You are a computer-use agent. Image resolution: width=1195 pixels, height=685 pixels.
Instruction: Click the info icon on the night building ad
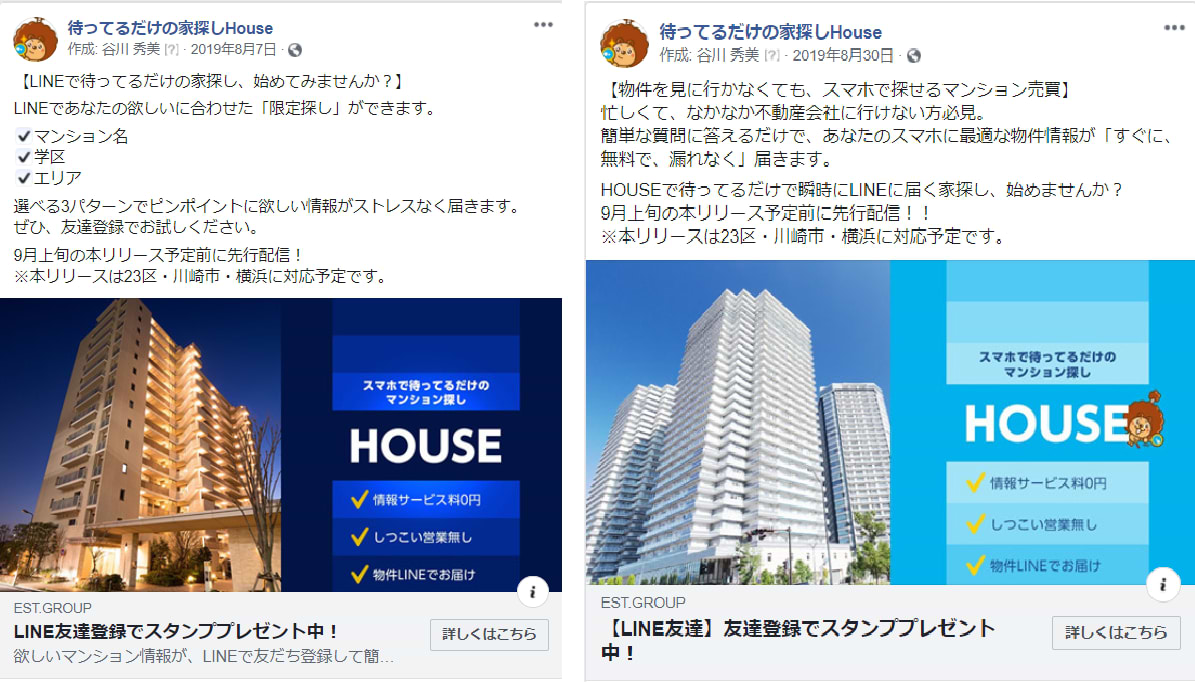[533, 591]
